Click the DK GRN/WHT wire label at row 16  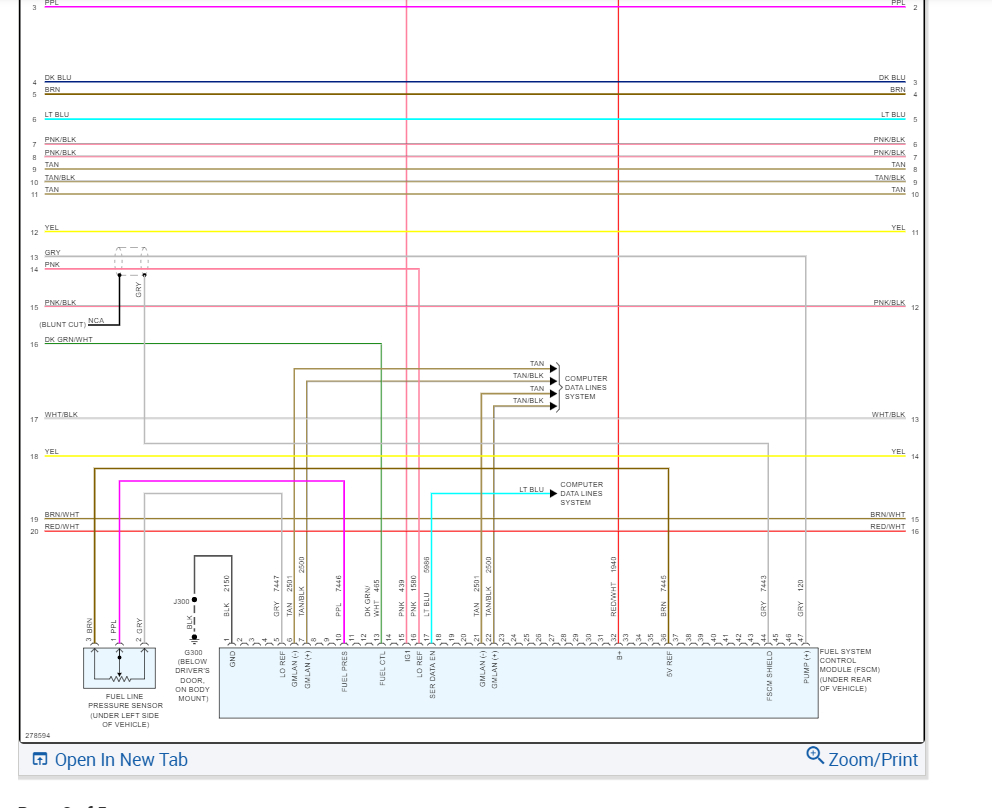(x=68, y=339)
